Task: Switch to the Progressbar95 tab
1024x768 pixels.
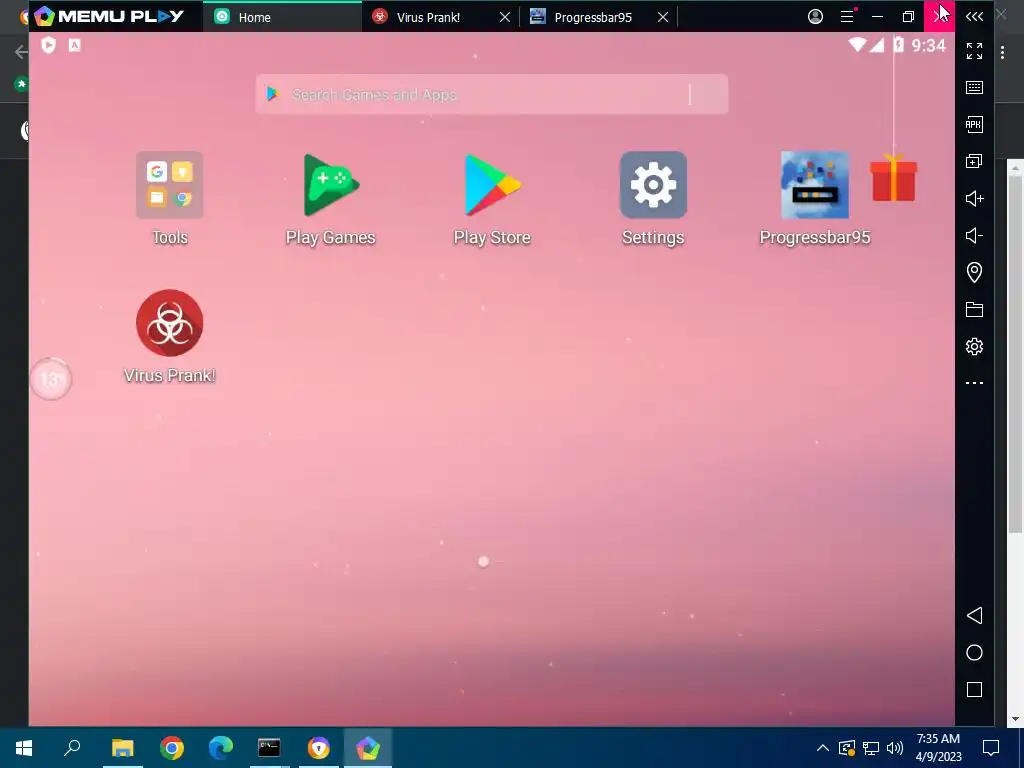Action: coord(593,18)
